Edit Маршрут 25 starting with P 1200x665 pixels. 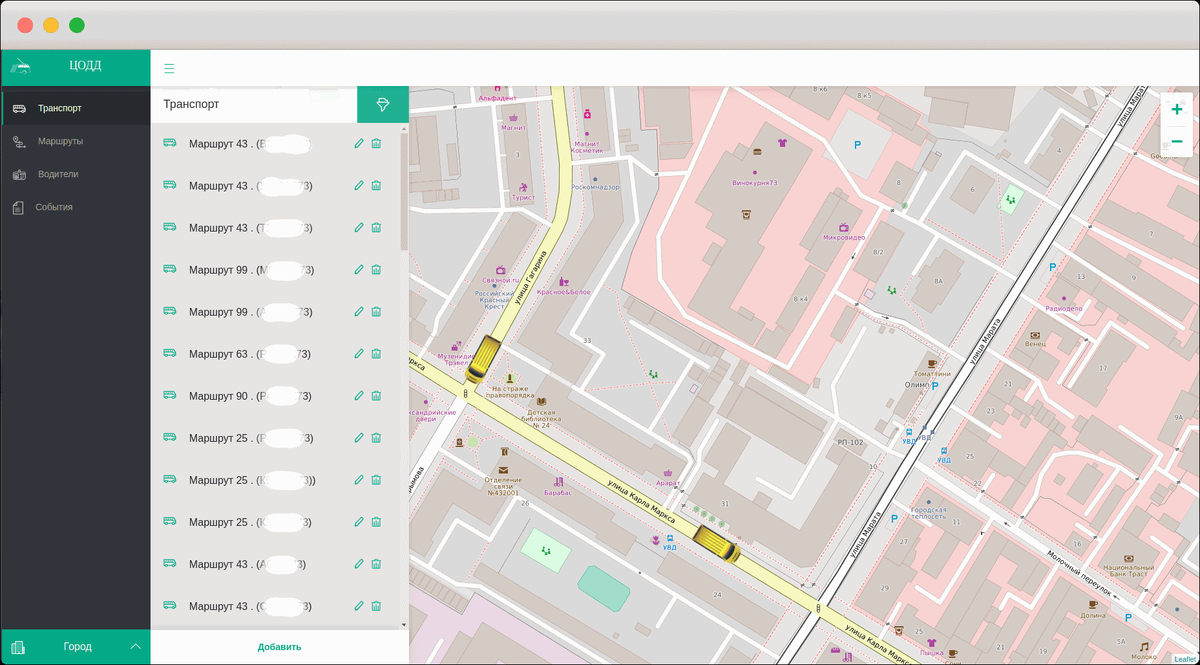(359, 438)
